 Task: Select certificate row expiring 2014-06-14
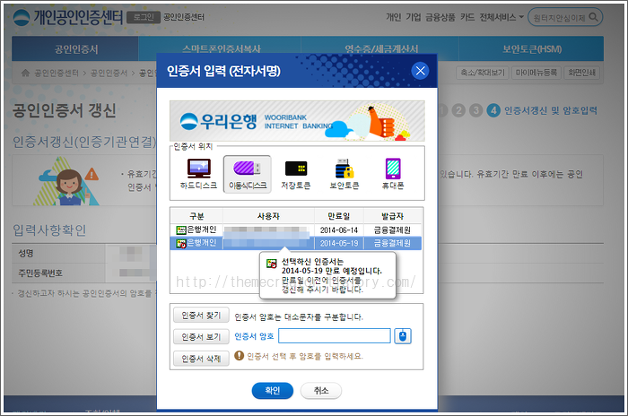(296, 230)
